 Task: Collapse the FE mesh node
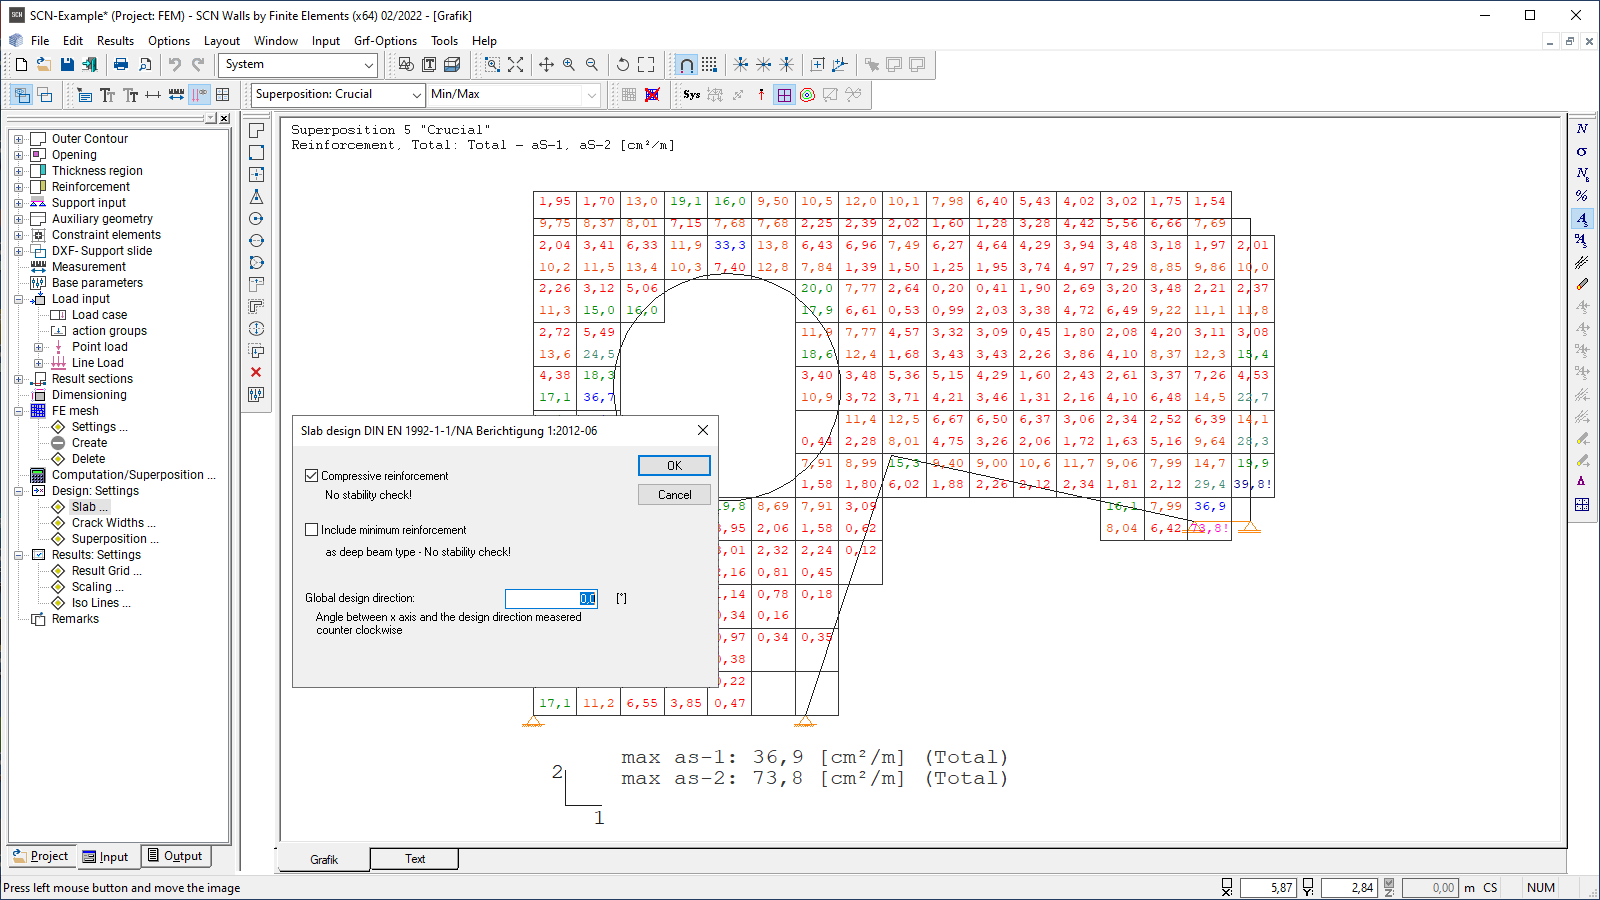coord(18,411)
